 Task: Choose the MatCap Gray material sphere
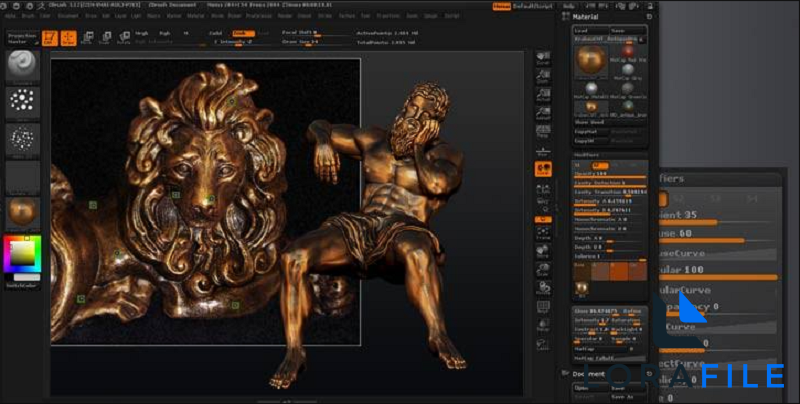pyautogui.click(x=628, y=71)
